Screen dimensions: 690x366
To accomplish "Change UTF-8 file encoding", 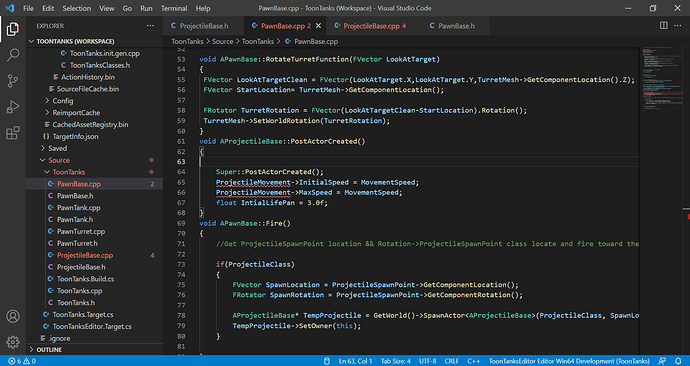I will click(427, 361).
